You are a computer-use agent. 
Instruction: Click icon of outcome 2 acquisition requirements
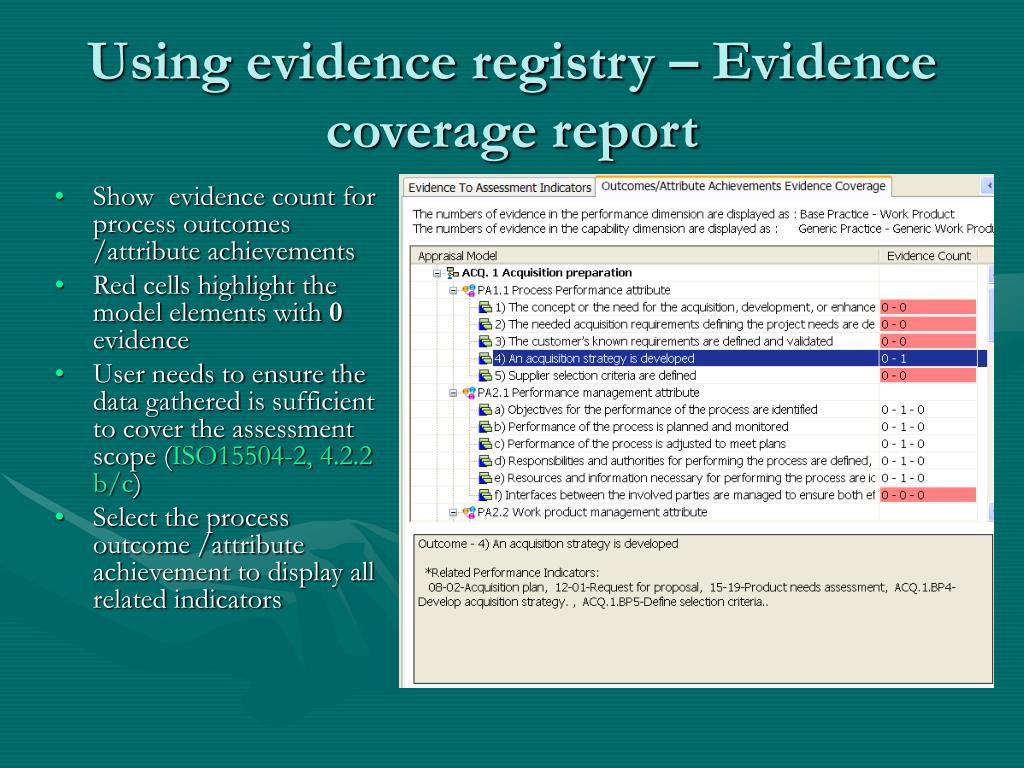tap(485, 324)
